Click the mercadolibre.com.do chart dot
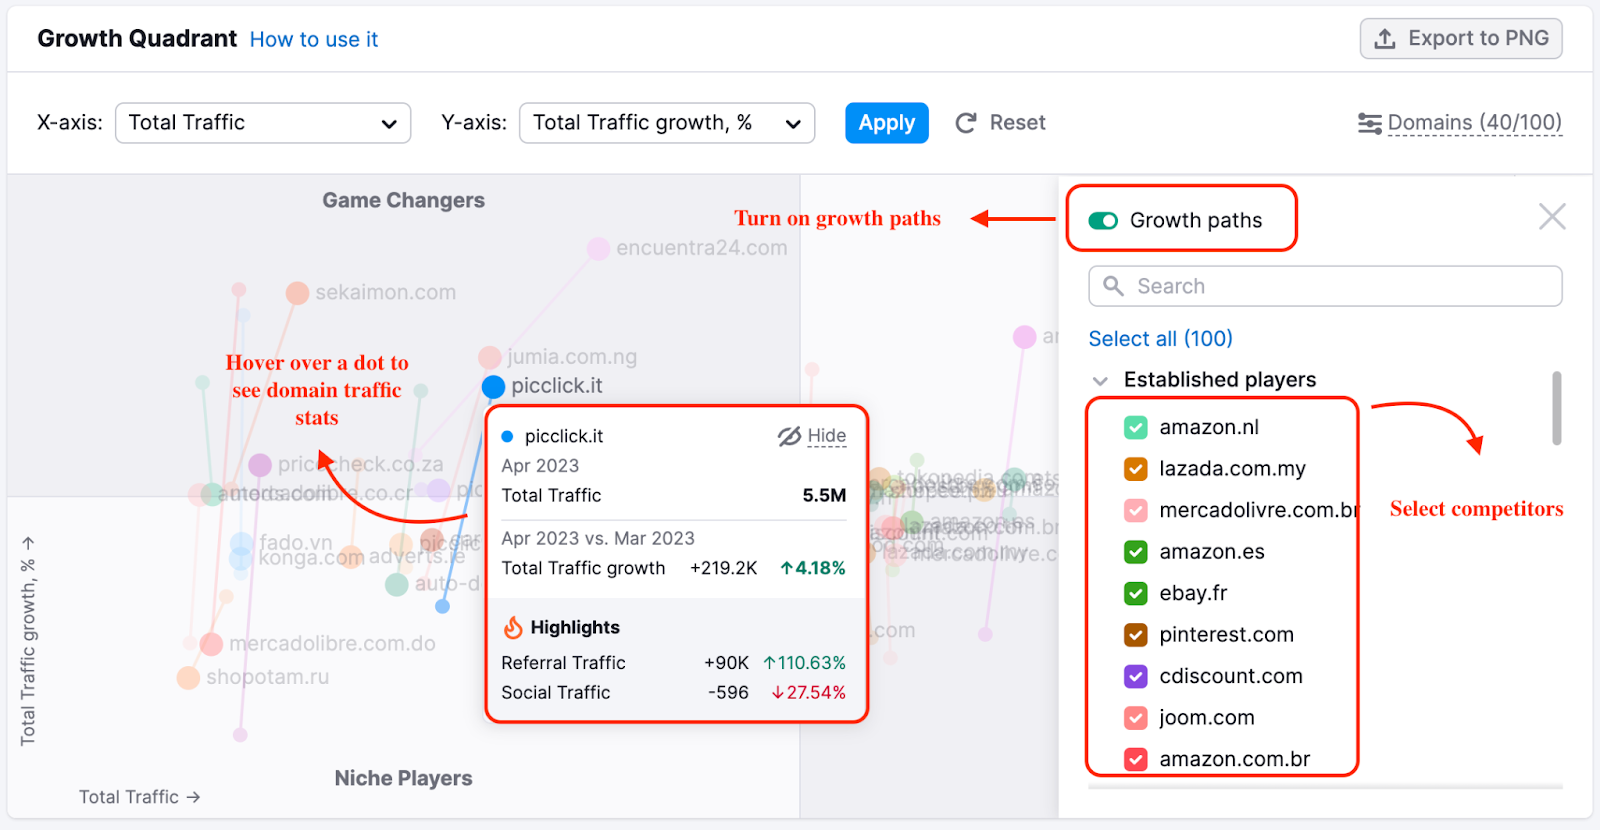Viewport: 1600px width, 830px height. click(x=211, y=644)
